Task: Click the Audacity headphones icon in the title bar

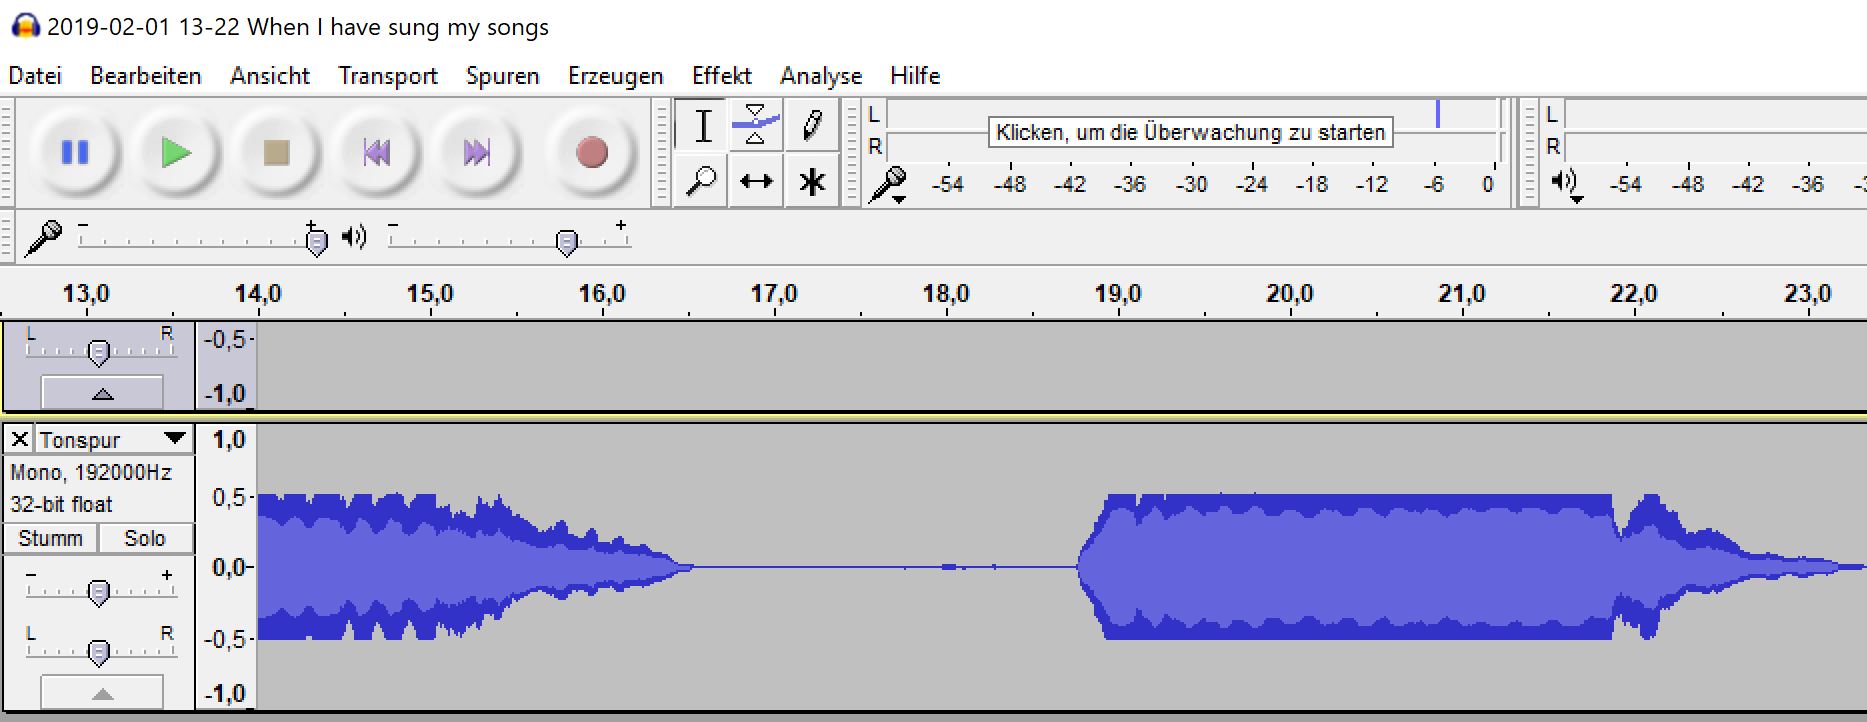Action: click(25, 26)
